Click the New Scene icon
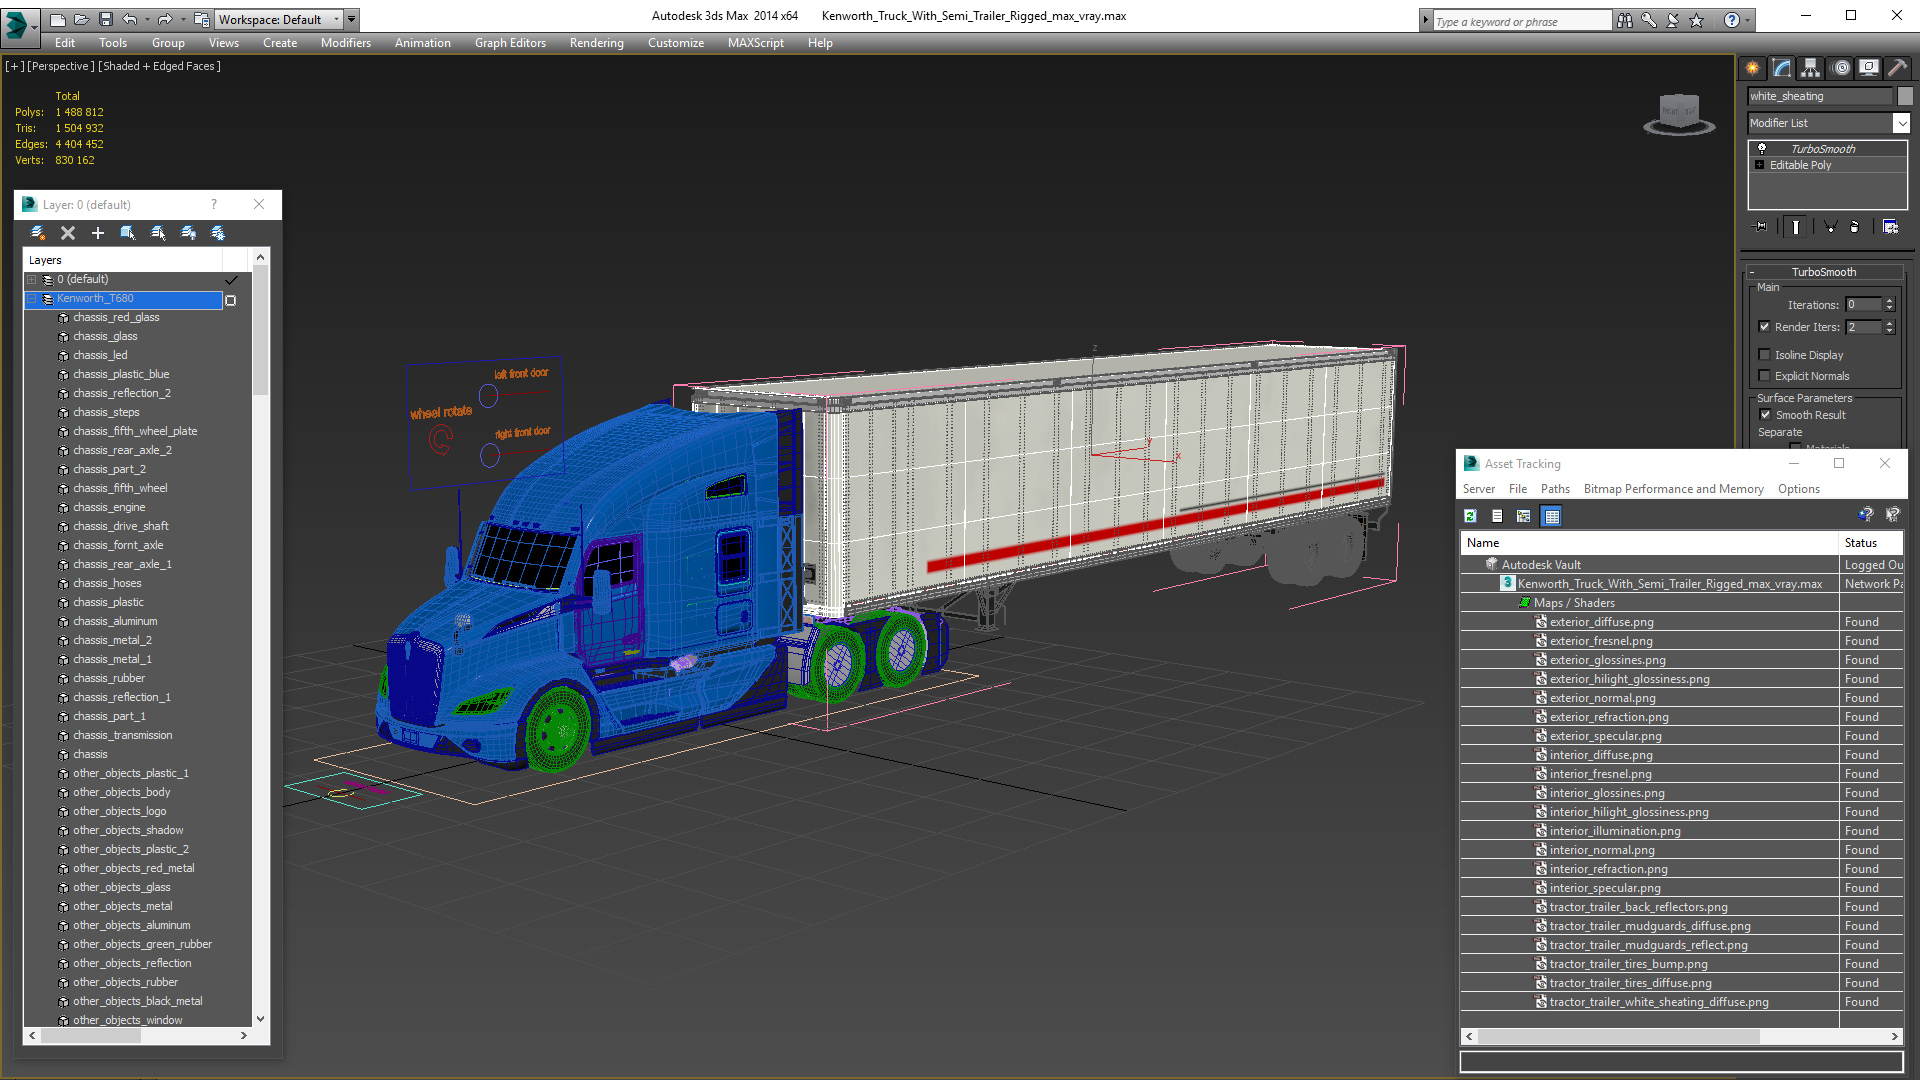Viewport: 1920px width, 1080px height. [57, 19]
